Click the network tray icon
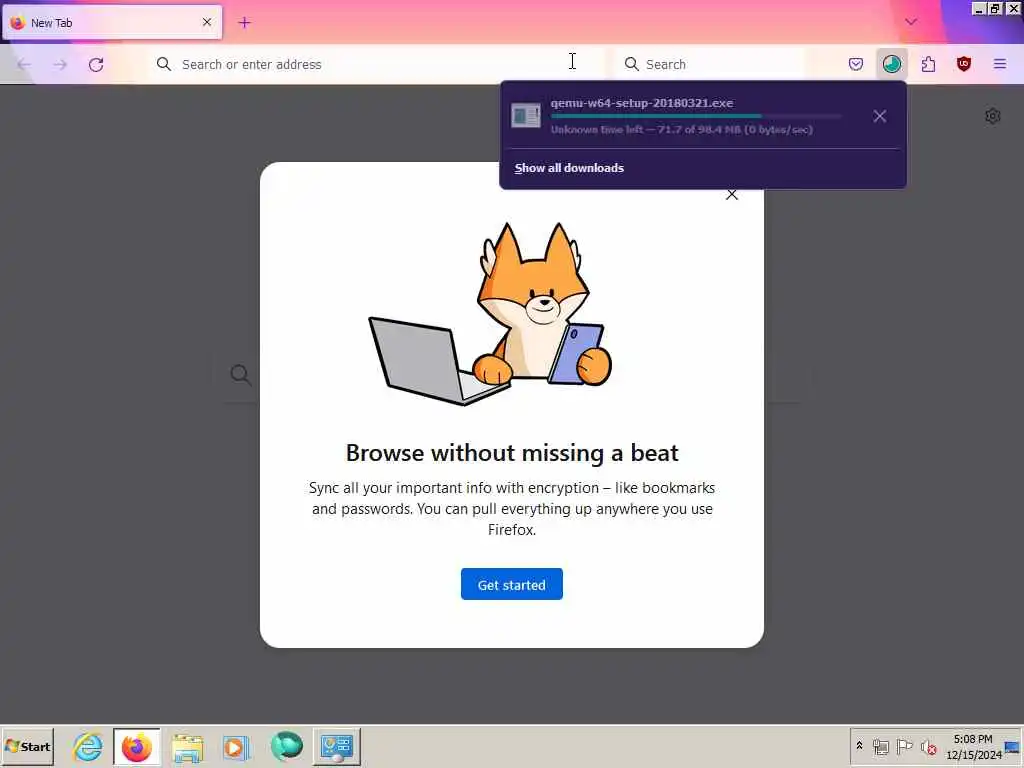This screenshot has height=768, width=1024. click(x=881, y=746)
